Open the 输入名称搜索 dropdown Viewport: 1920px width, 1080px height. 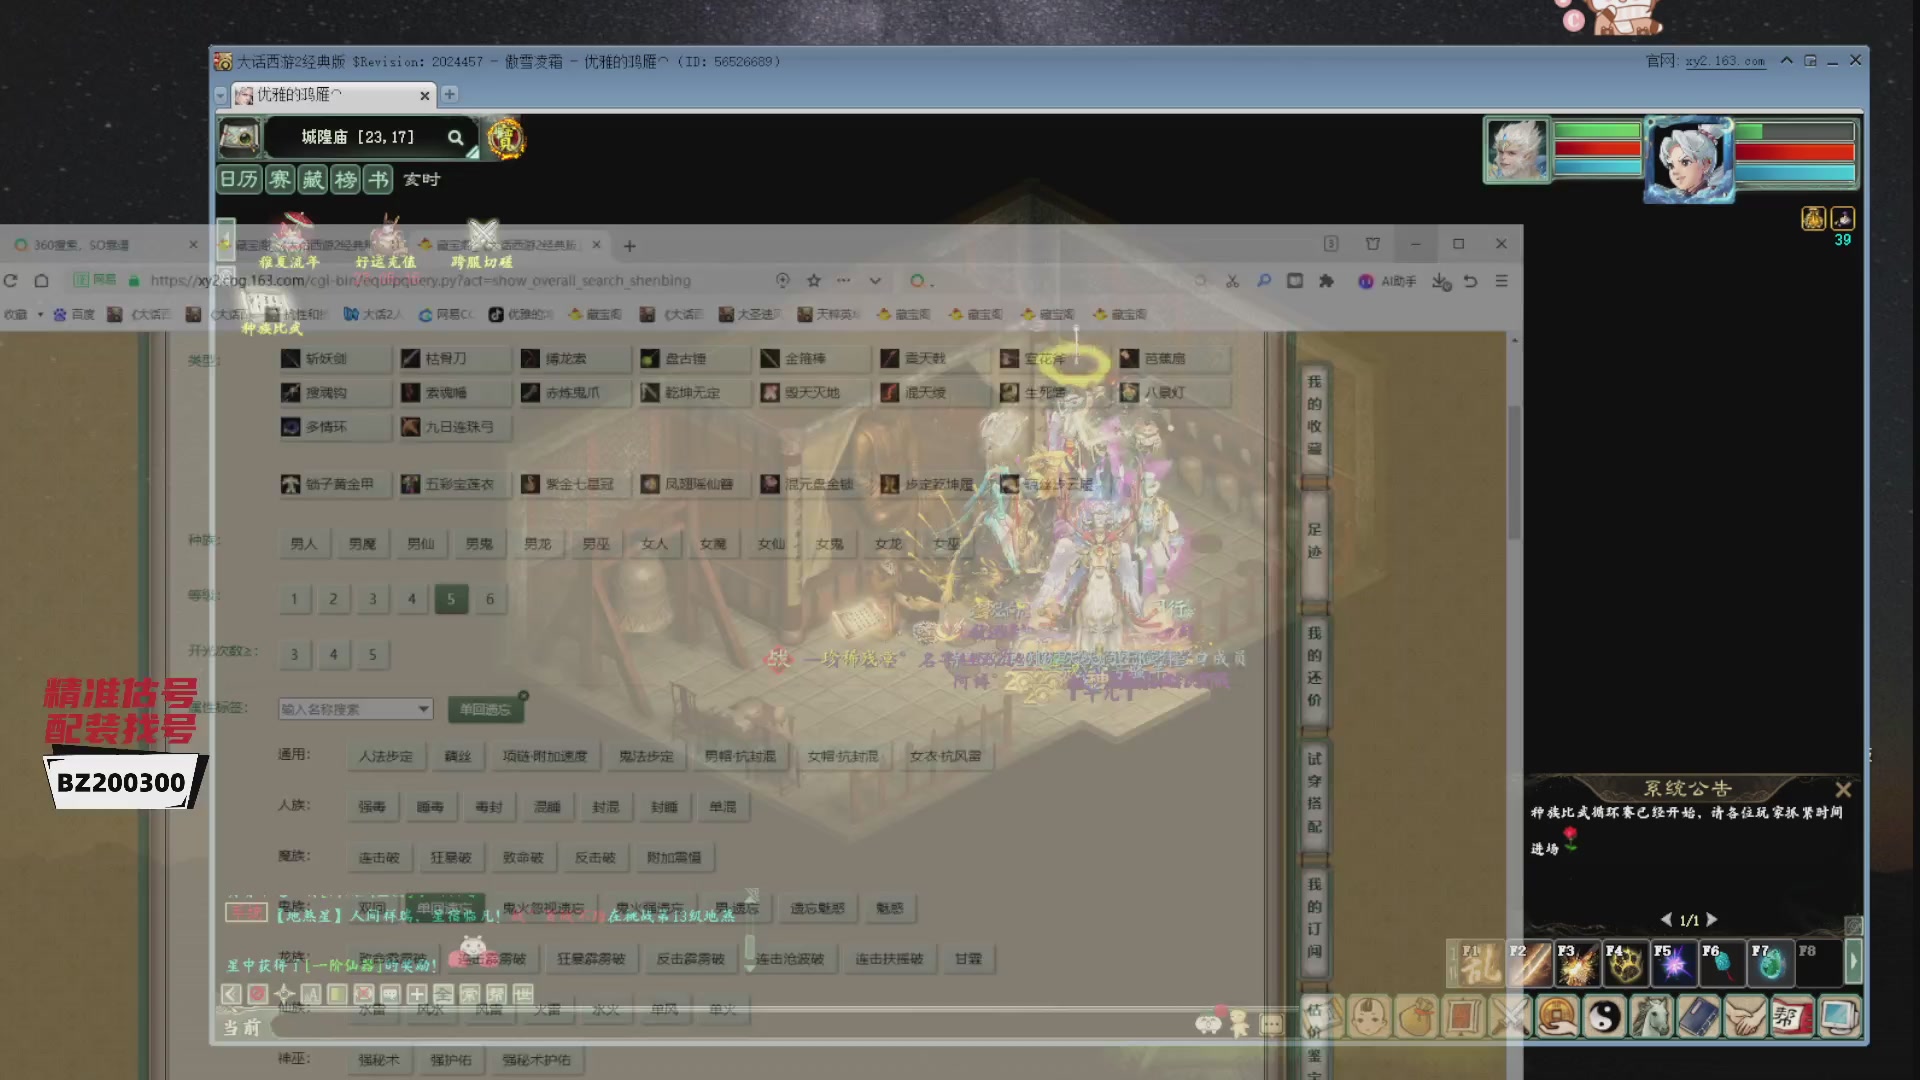click(355, 709)
